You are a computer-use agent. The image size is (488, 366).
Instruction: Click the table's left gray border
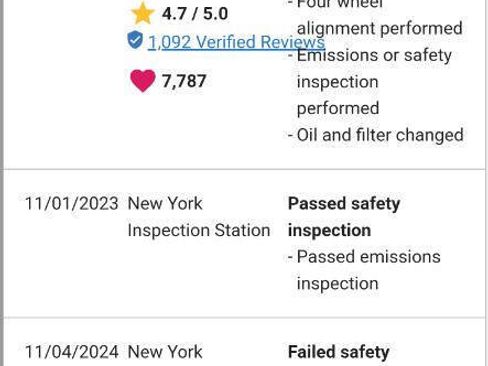2,183
